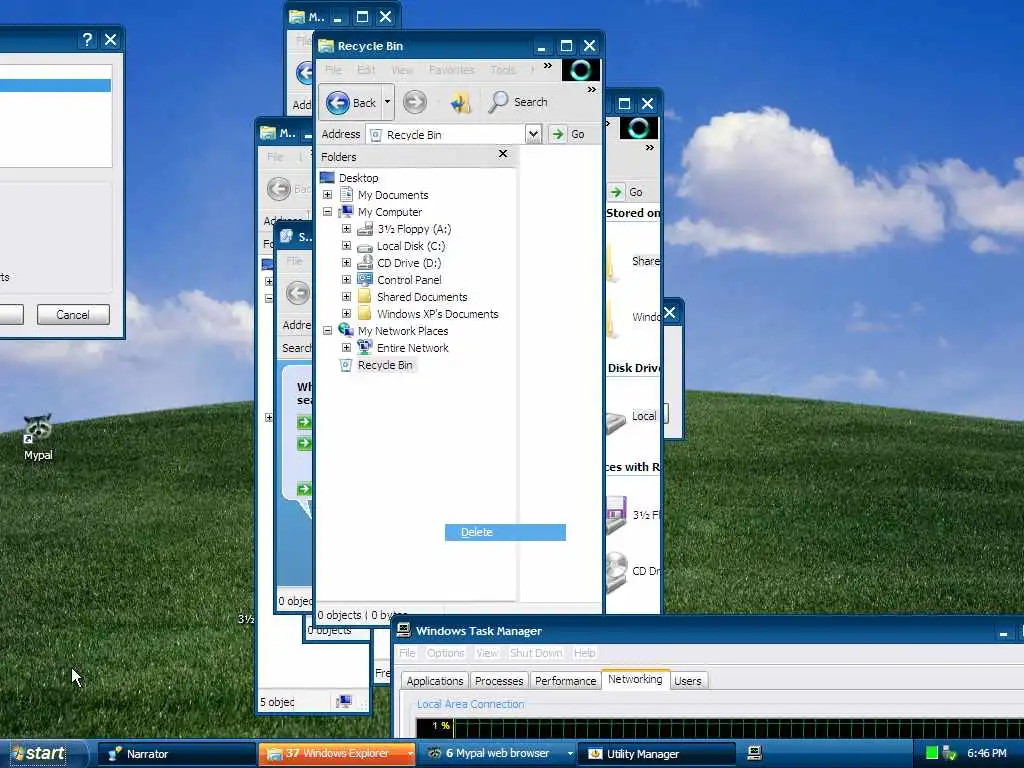1024x768 pixels.
Task: Click Go in the My Computer window behind
Action: [x=626, y=192]
